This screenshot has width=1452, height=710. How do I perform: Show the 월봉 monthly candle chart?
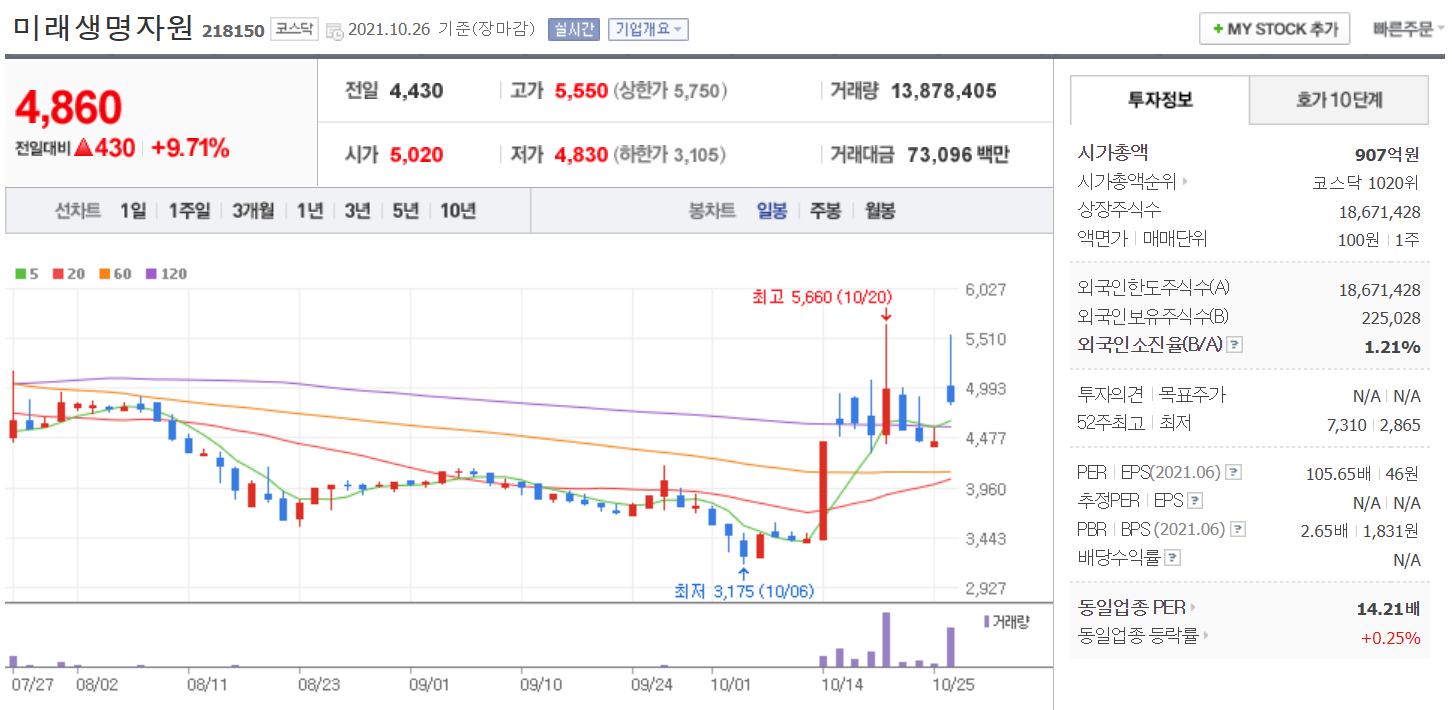coord(880,211)
